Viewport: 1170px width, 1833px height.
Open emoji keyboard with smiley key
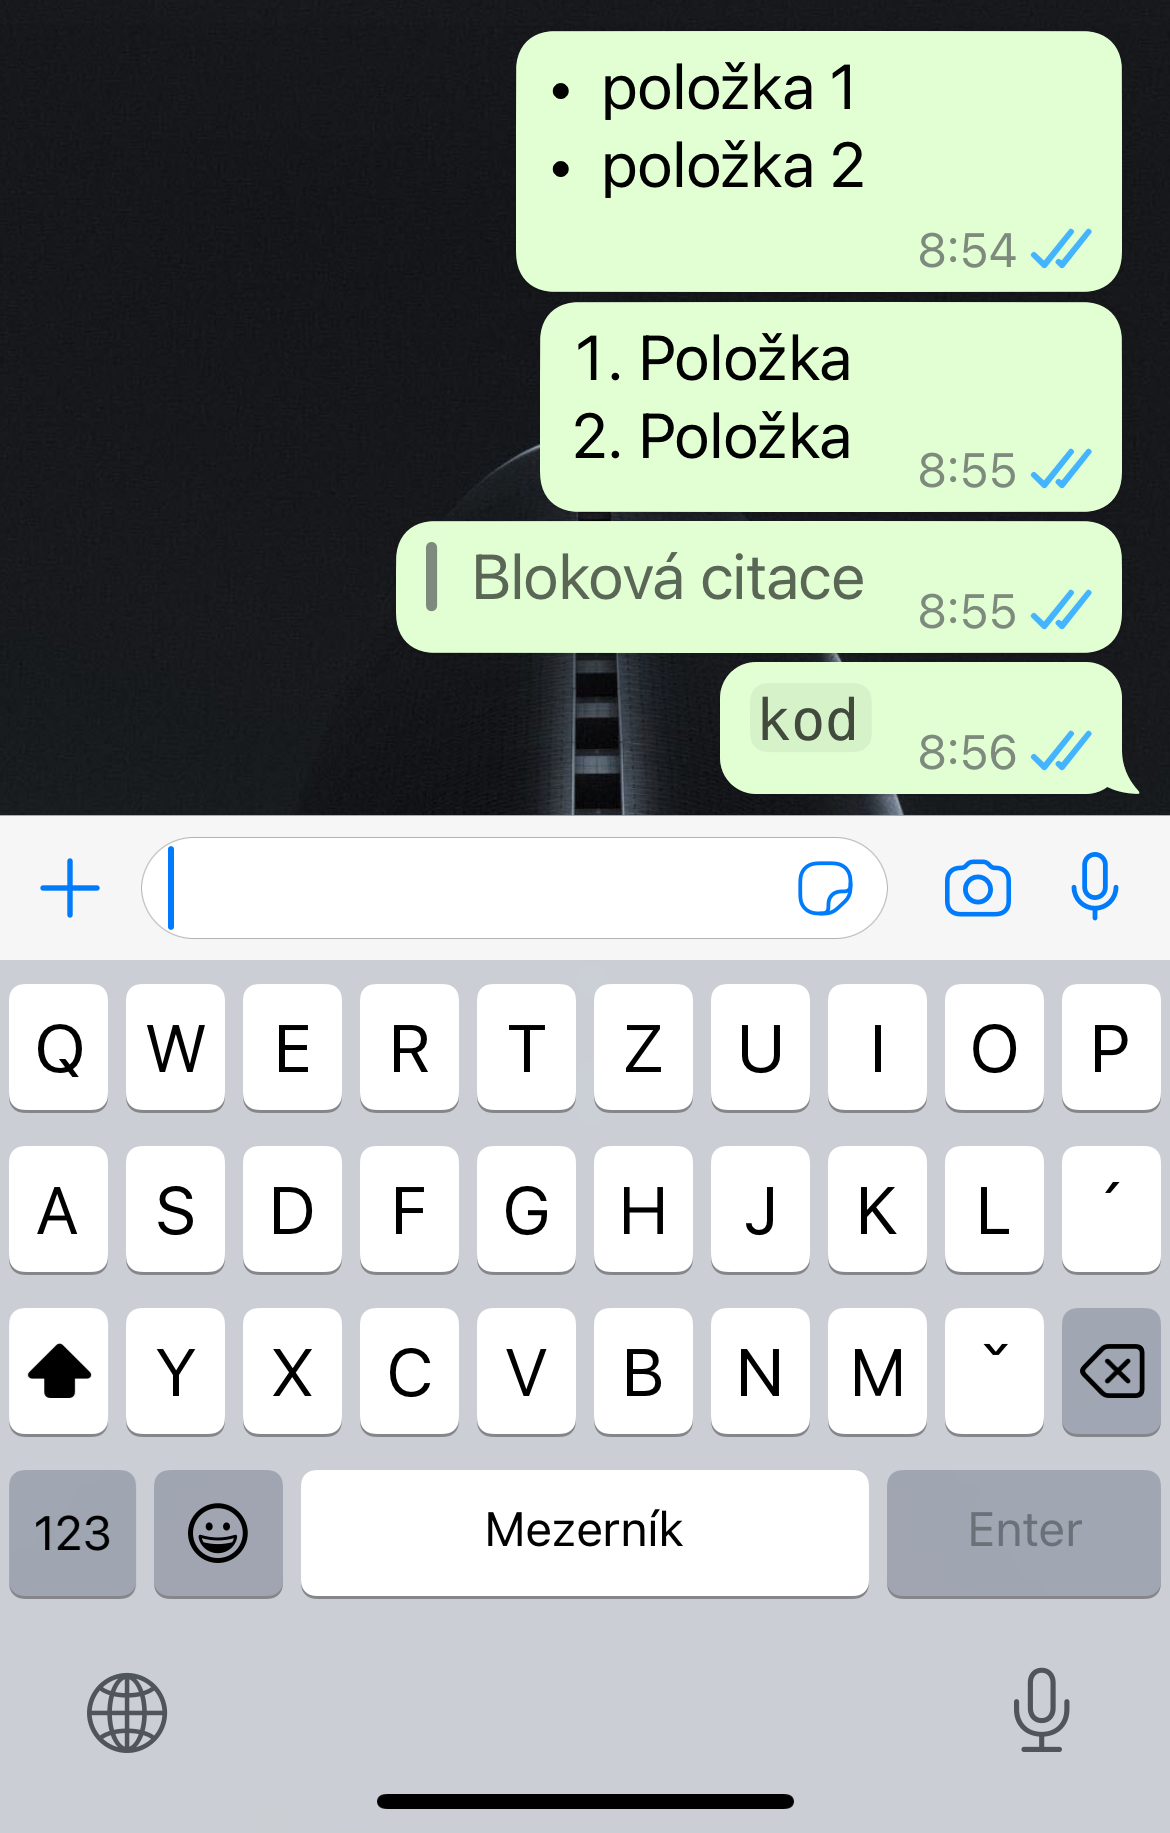[218, 1533]
